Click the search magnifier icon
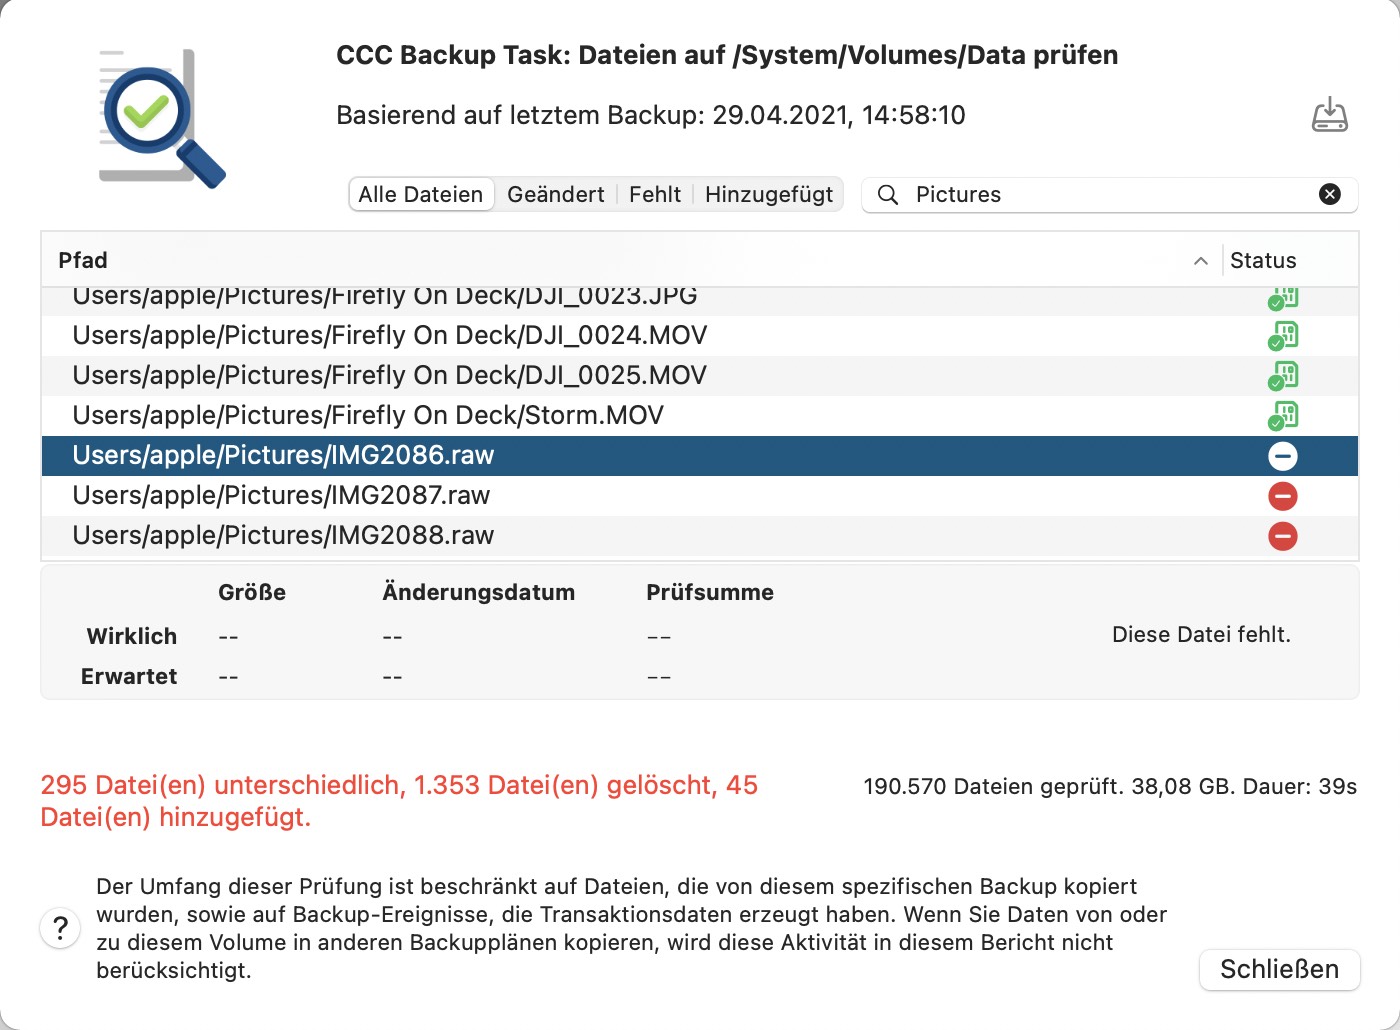 (887, 194)
